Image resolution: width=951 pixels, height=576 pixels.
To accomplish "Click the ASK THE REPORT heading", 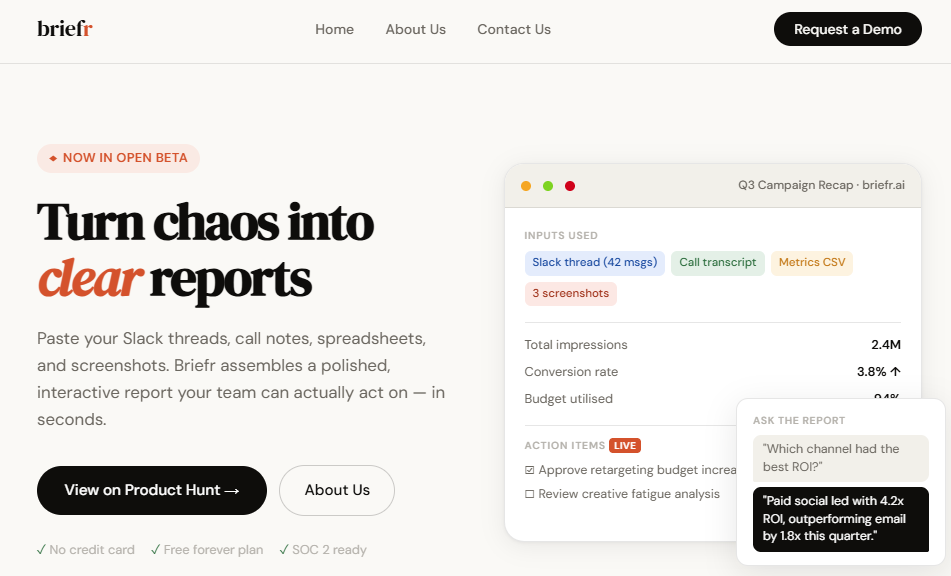I will pos(799,421).
